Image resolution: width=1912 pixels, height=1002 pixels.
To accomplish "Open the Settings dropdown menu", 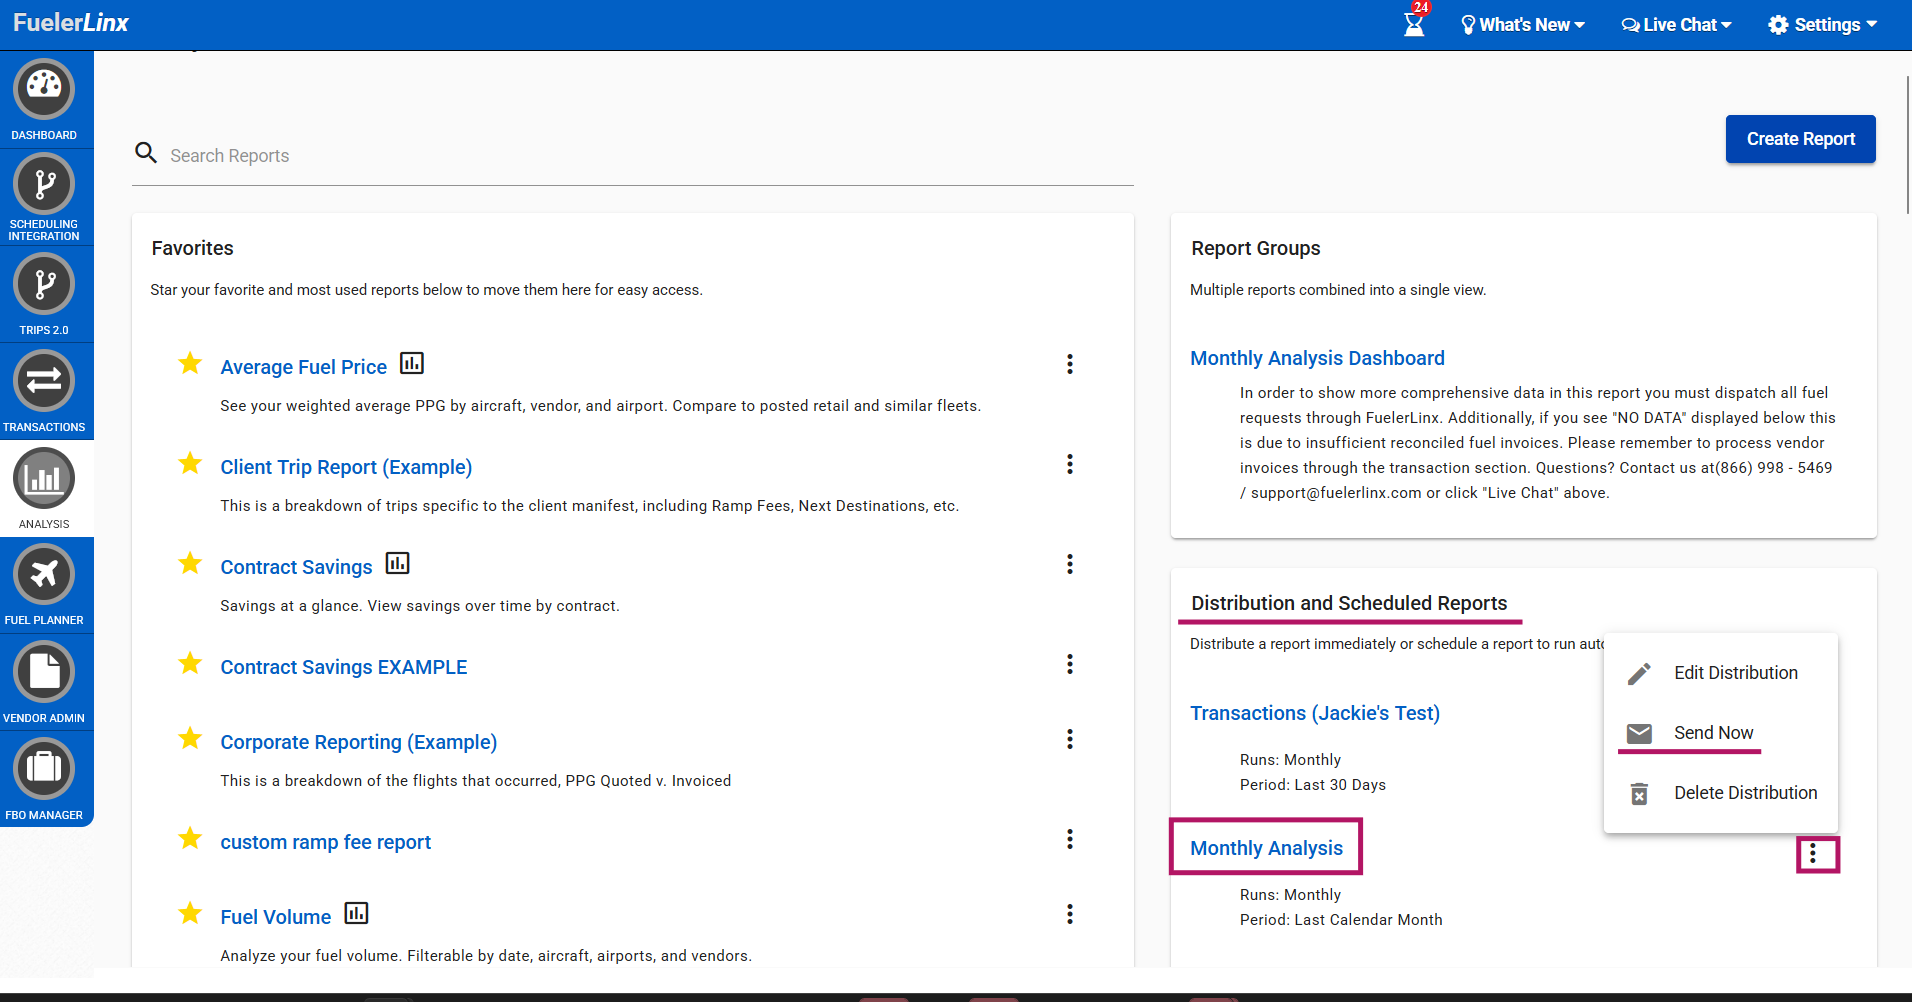I will tap(1823, 25).
